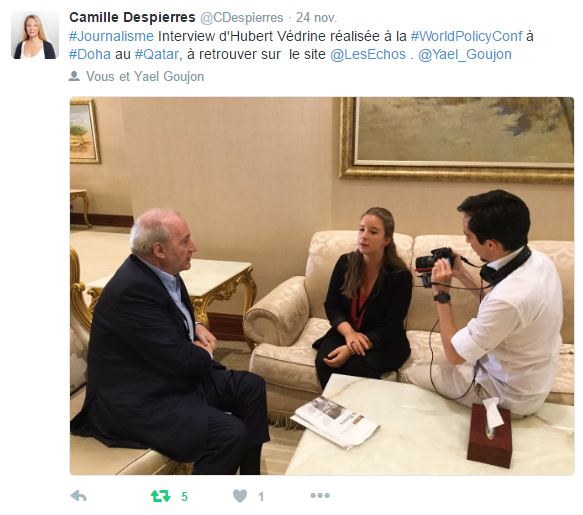The height and width of the screenshot is (515, 583).
Task: Follow the #Journalisme hashtag
Action: click(x=111, y=36)
